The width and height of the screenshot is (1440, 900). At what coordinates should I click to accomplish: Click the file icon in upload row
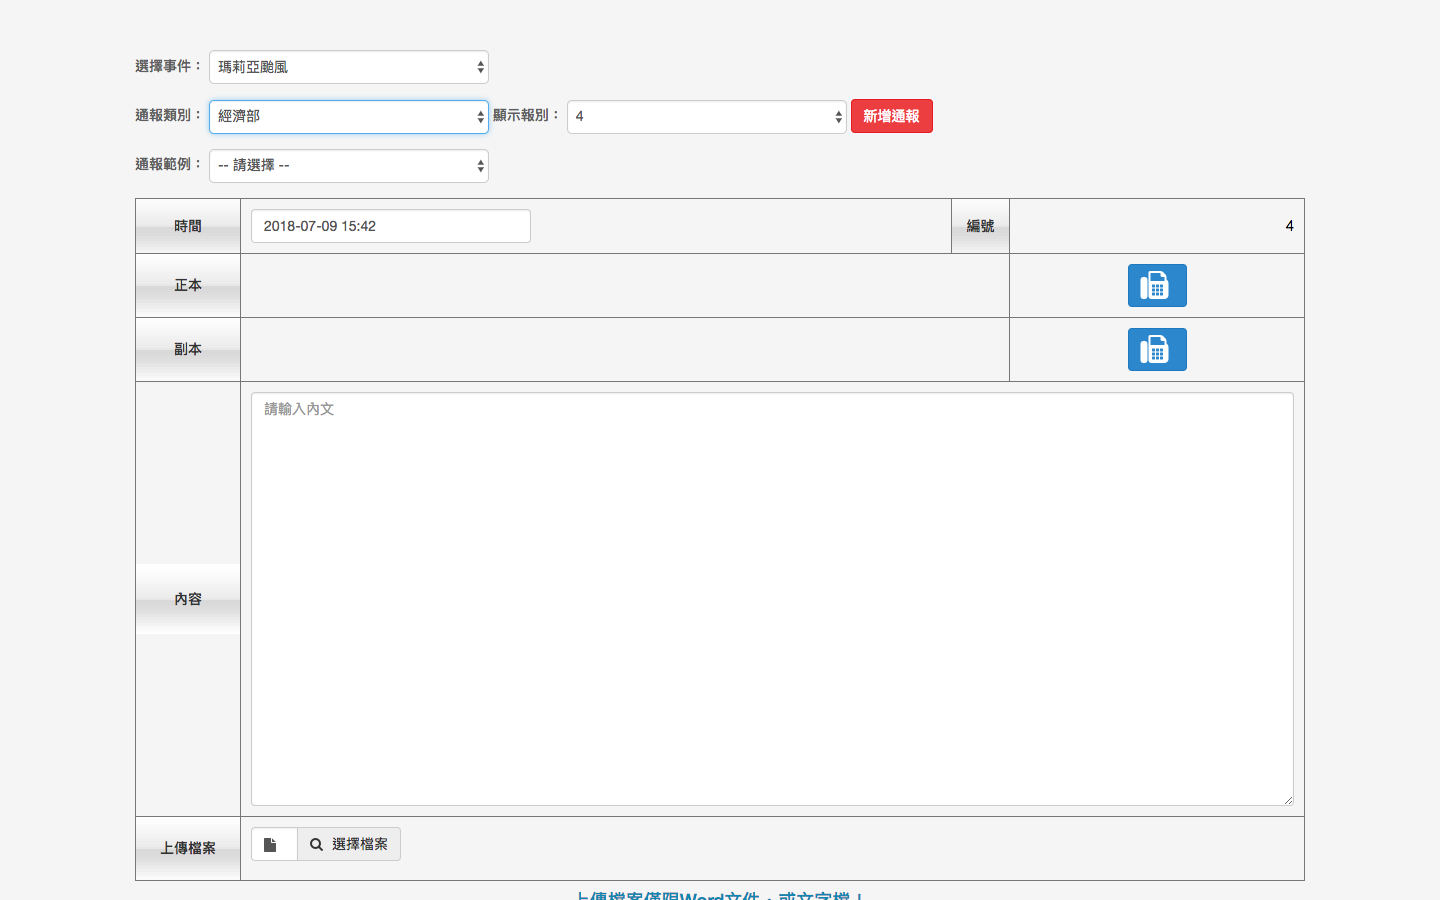click(x=270, y=844)
